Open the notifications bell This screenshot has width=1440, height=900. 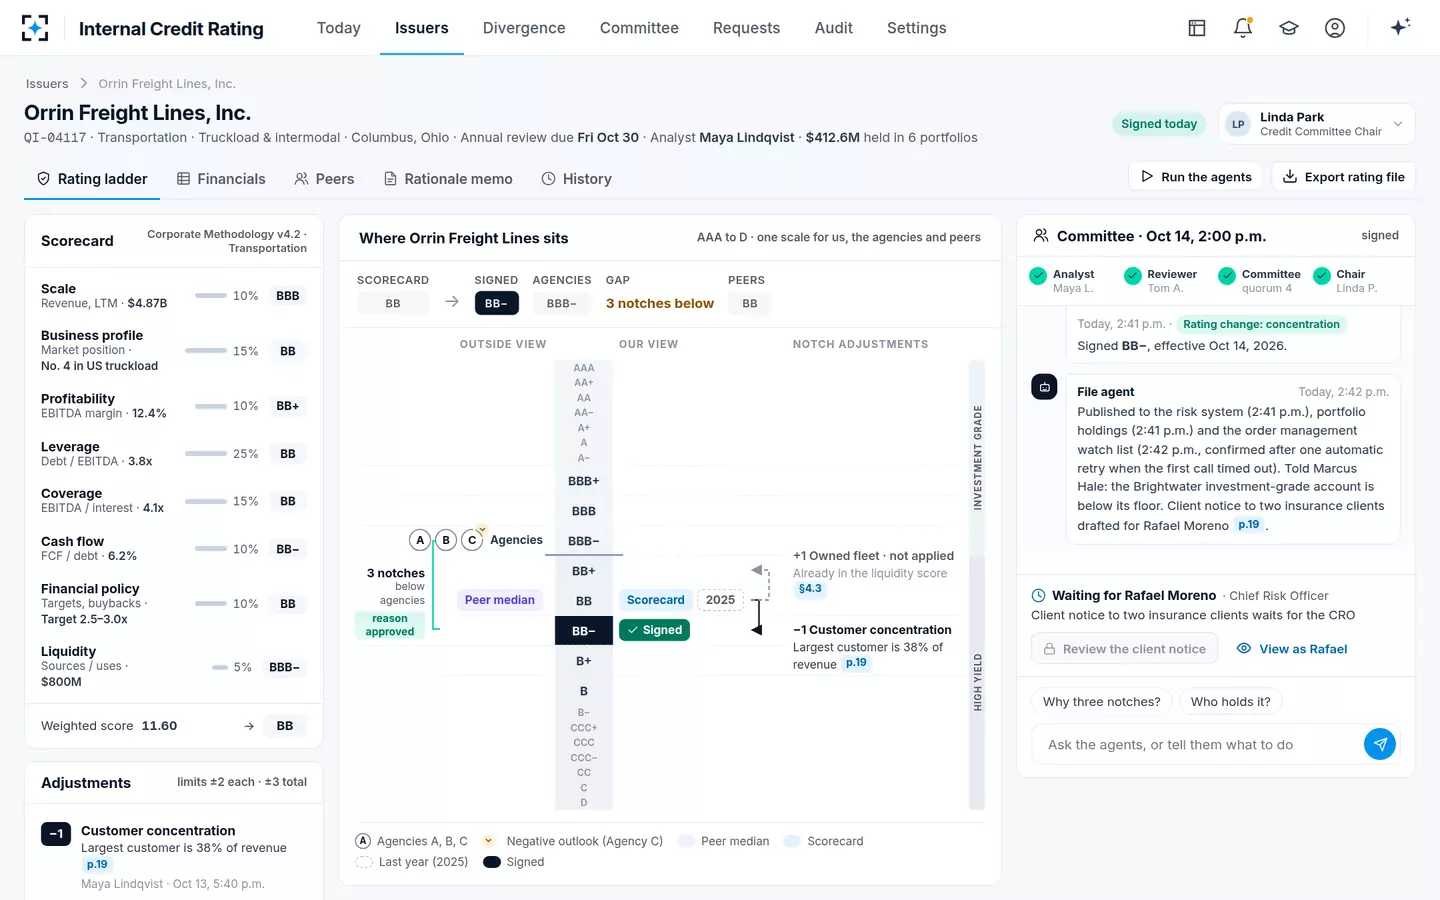1243,28
